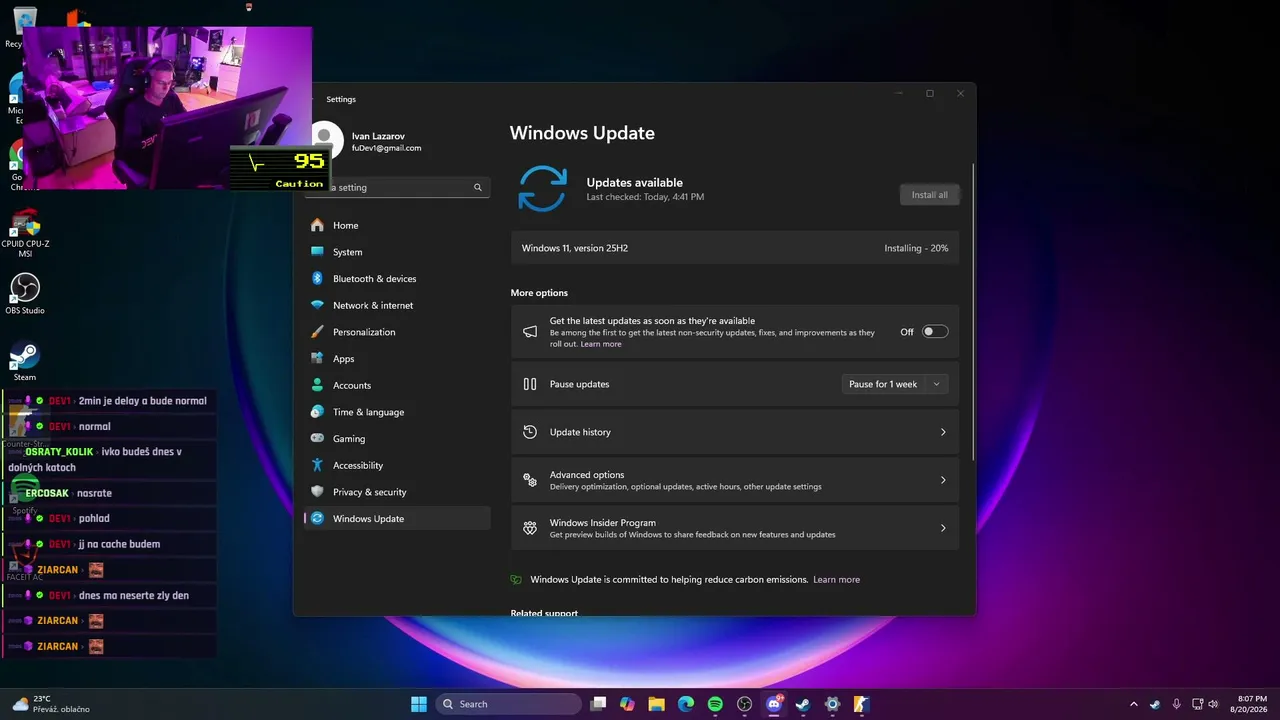
Task: Open carbon emissions Learn more link
Action: tap(836, 580)
